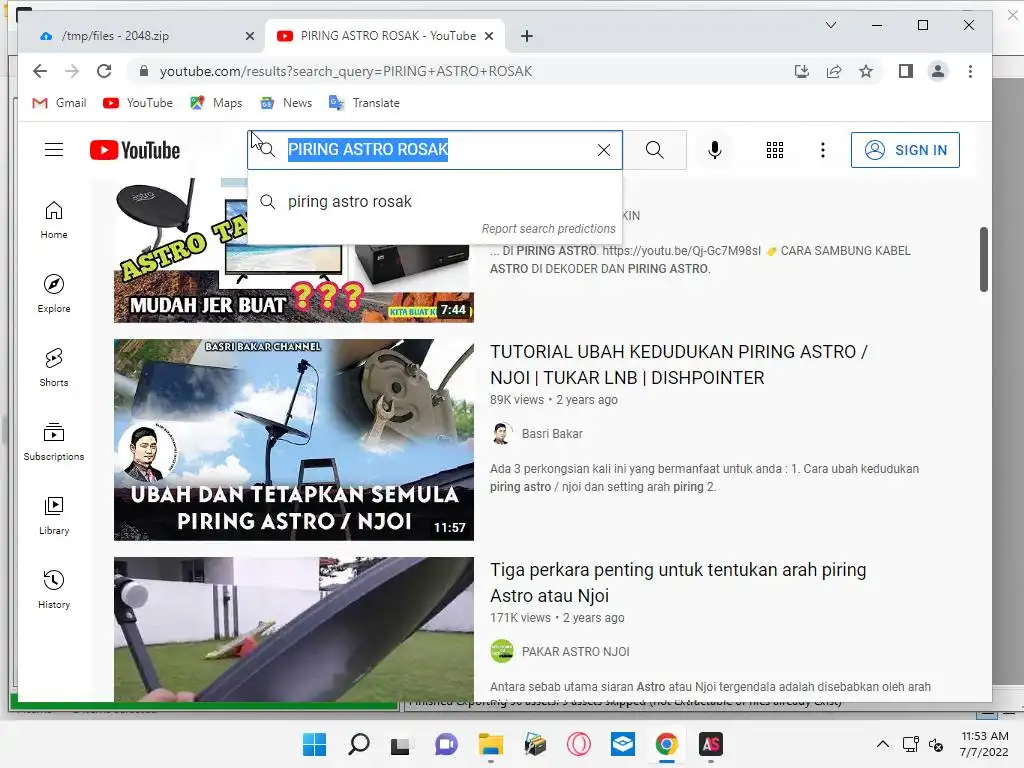Click Report search predictions link
1024x768 pixels.
pos(549,229)
